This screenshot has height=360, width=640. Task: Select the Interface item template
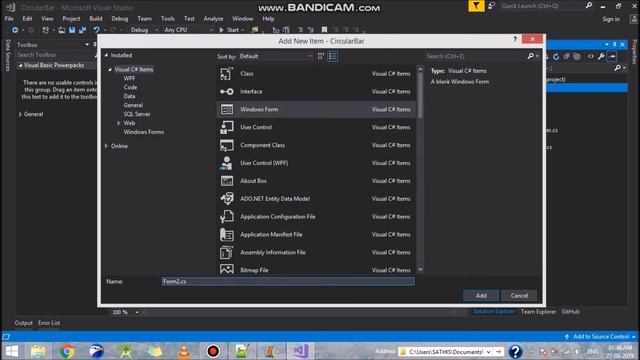click(x=316, y=91)
